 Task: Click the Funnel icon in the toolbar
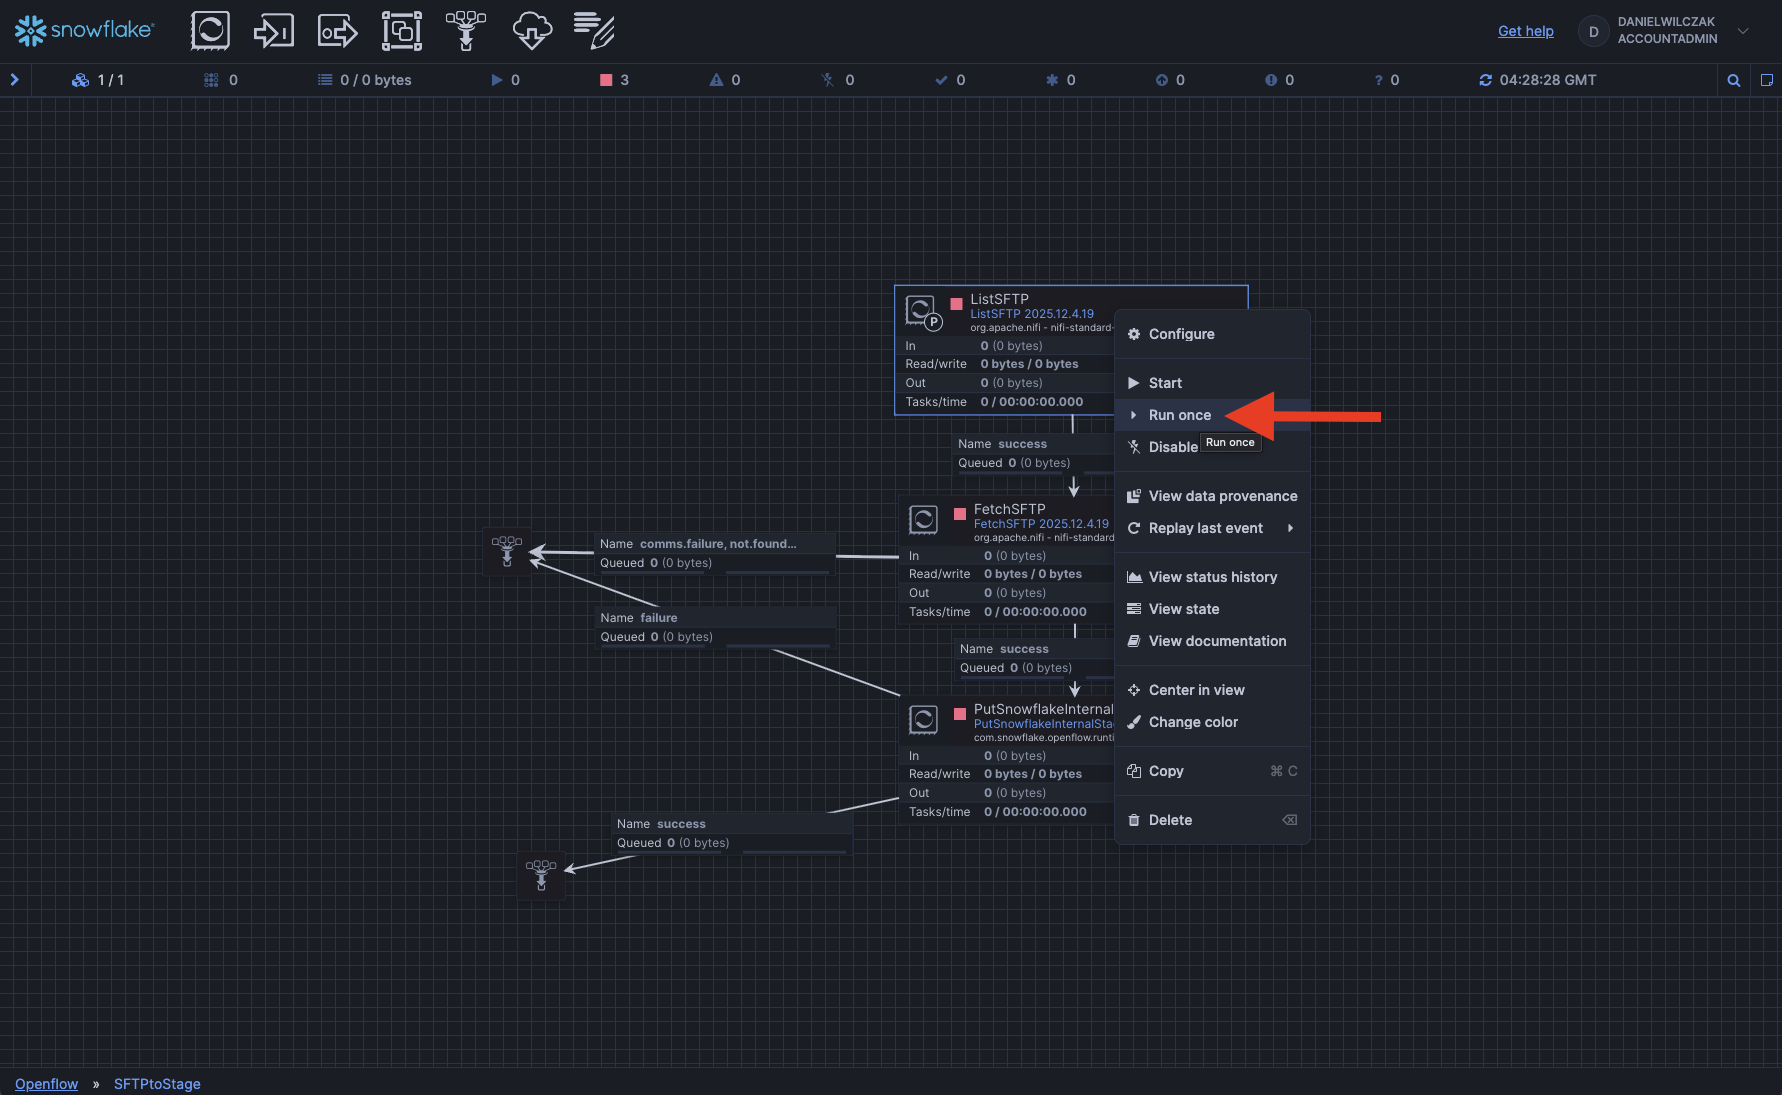pos(466,31)
